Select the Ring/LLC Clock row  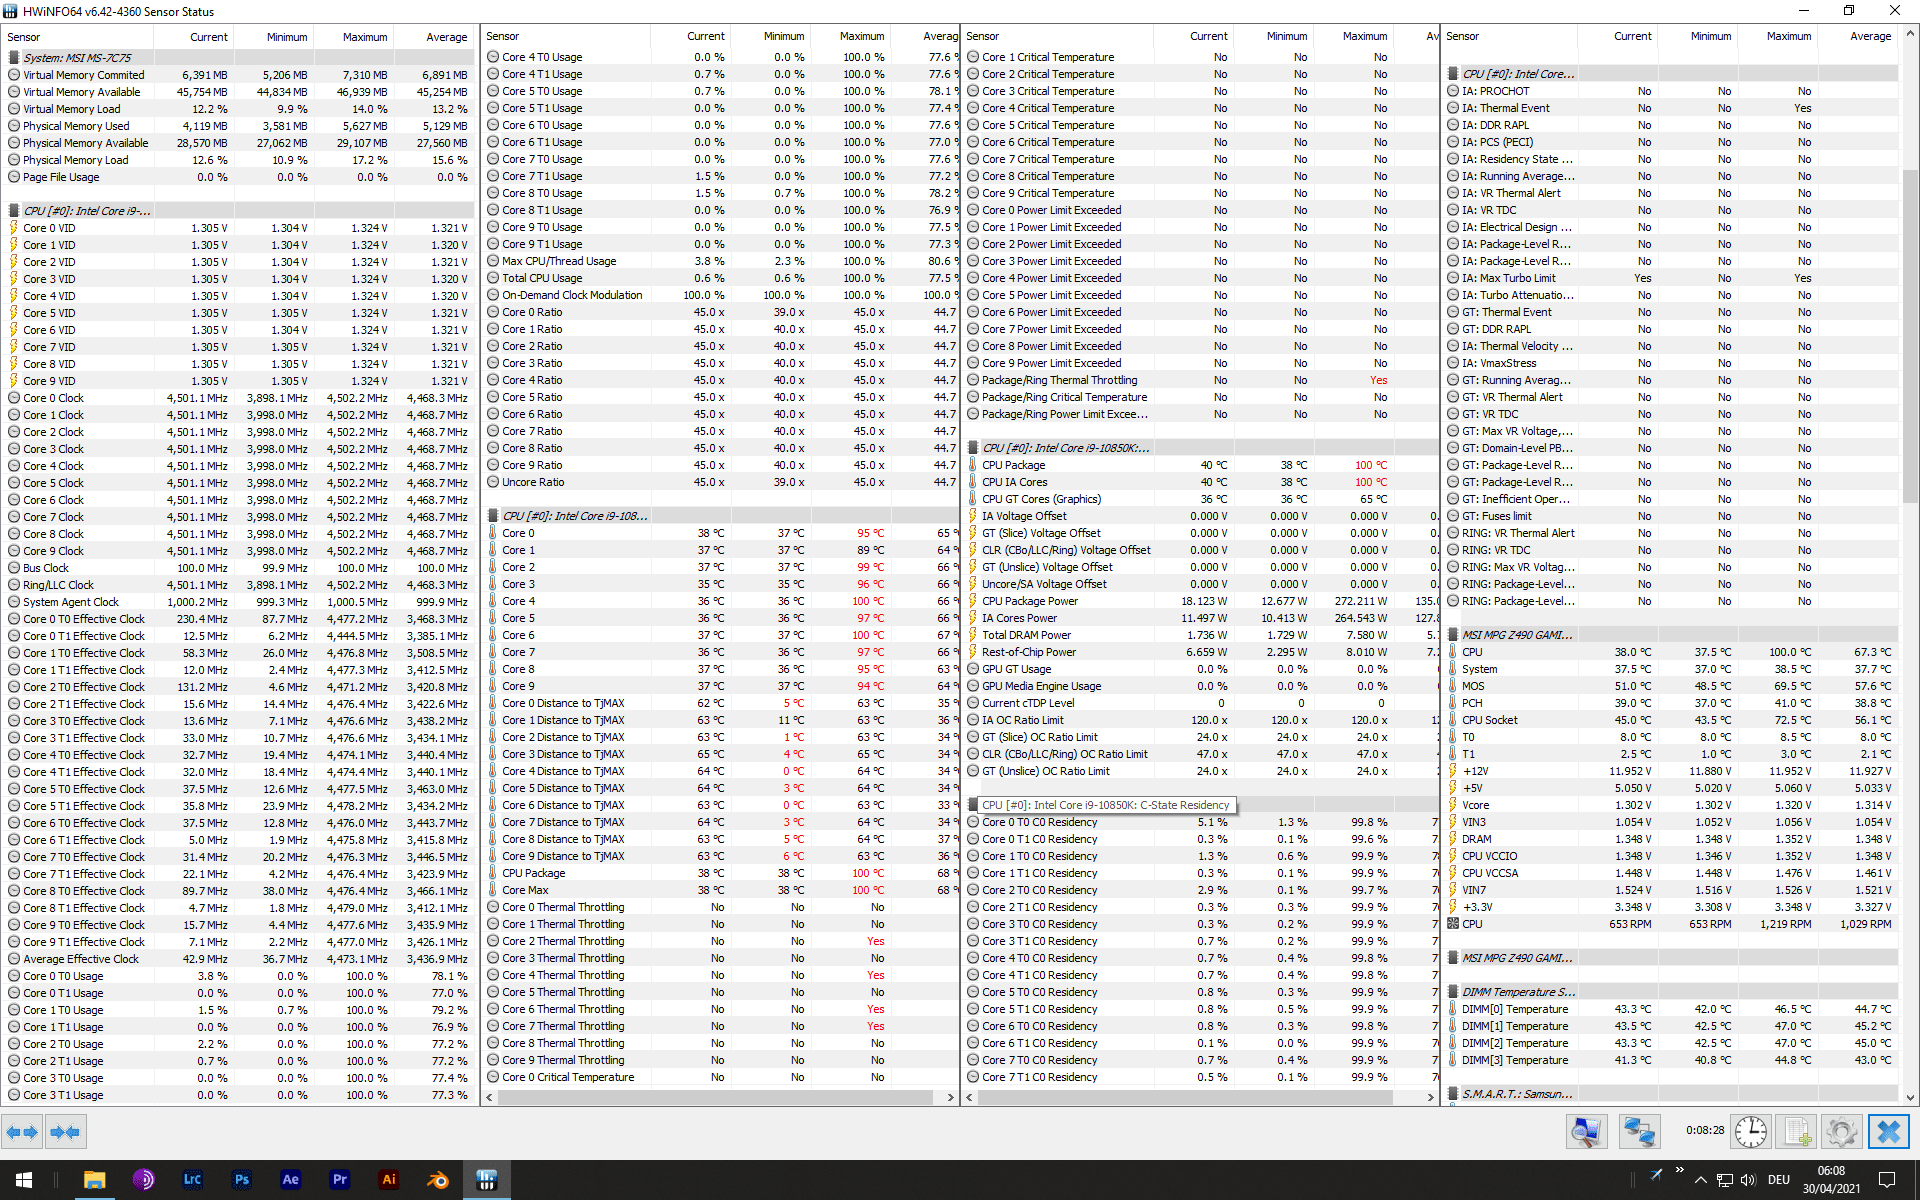click(238, 585)
